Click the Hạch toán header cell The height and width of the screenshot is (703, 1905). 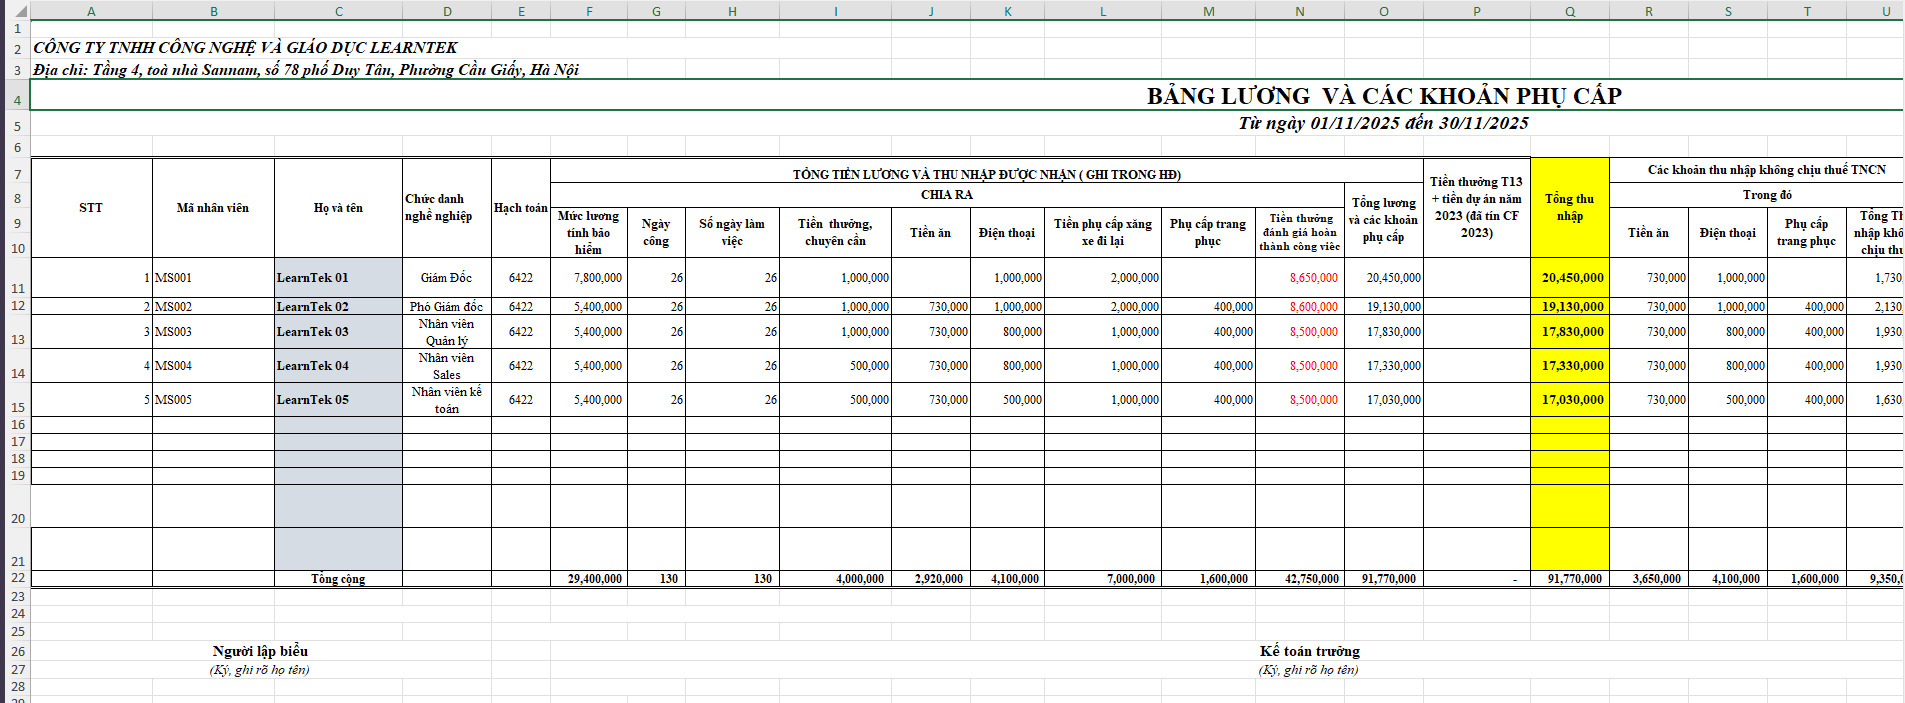[x=520, y=208]
